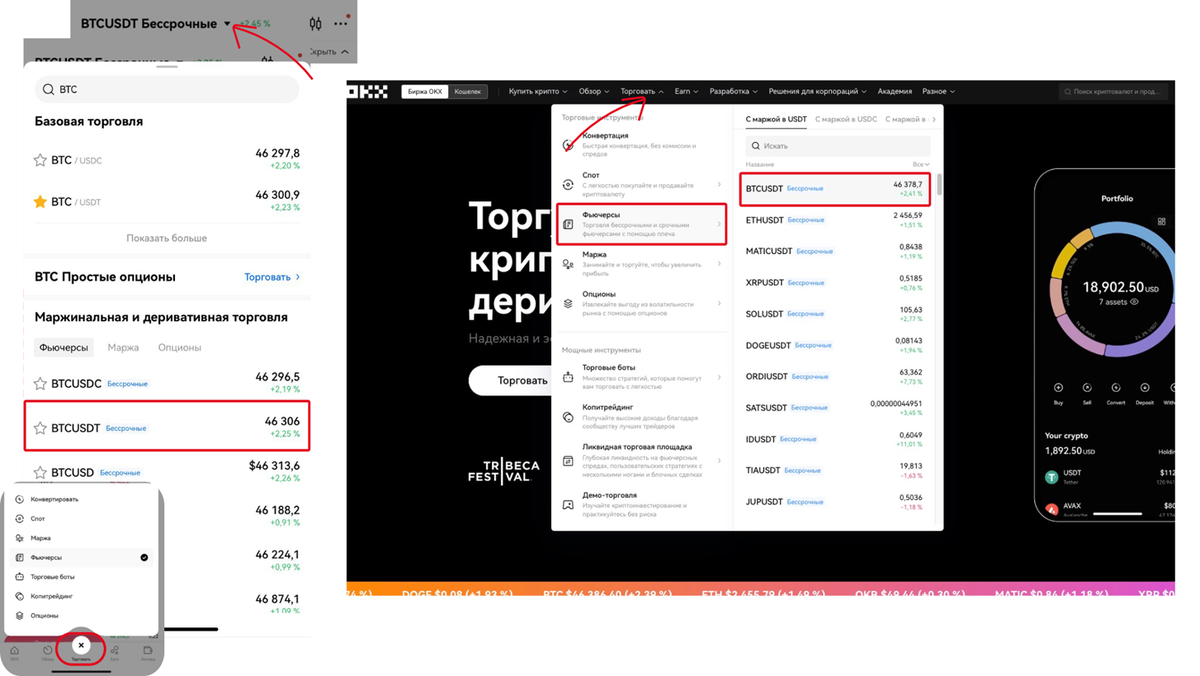This screenshot has height=676, width=1200.
Task: Toggle the eye icon beside 7 assets
Action: pos(1134,301)
